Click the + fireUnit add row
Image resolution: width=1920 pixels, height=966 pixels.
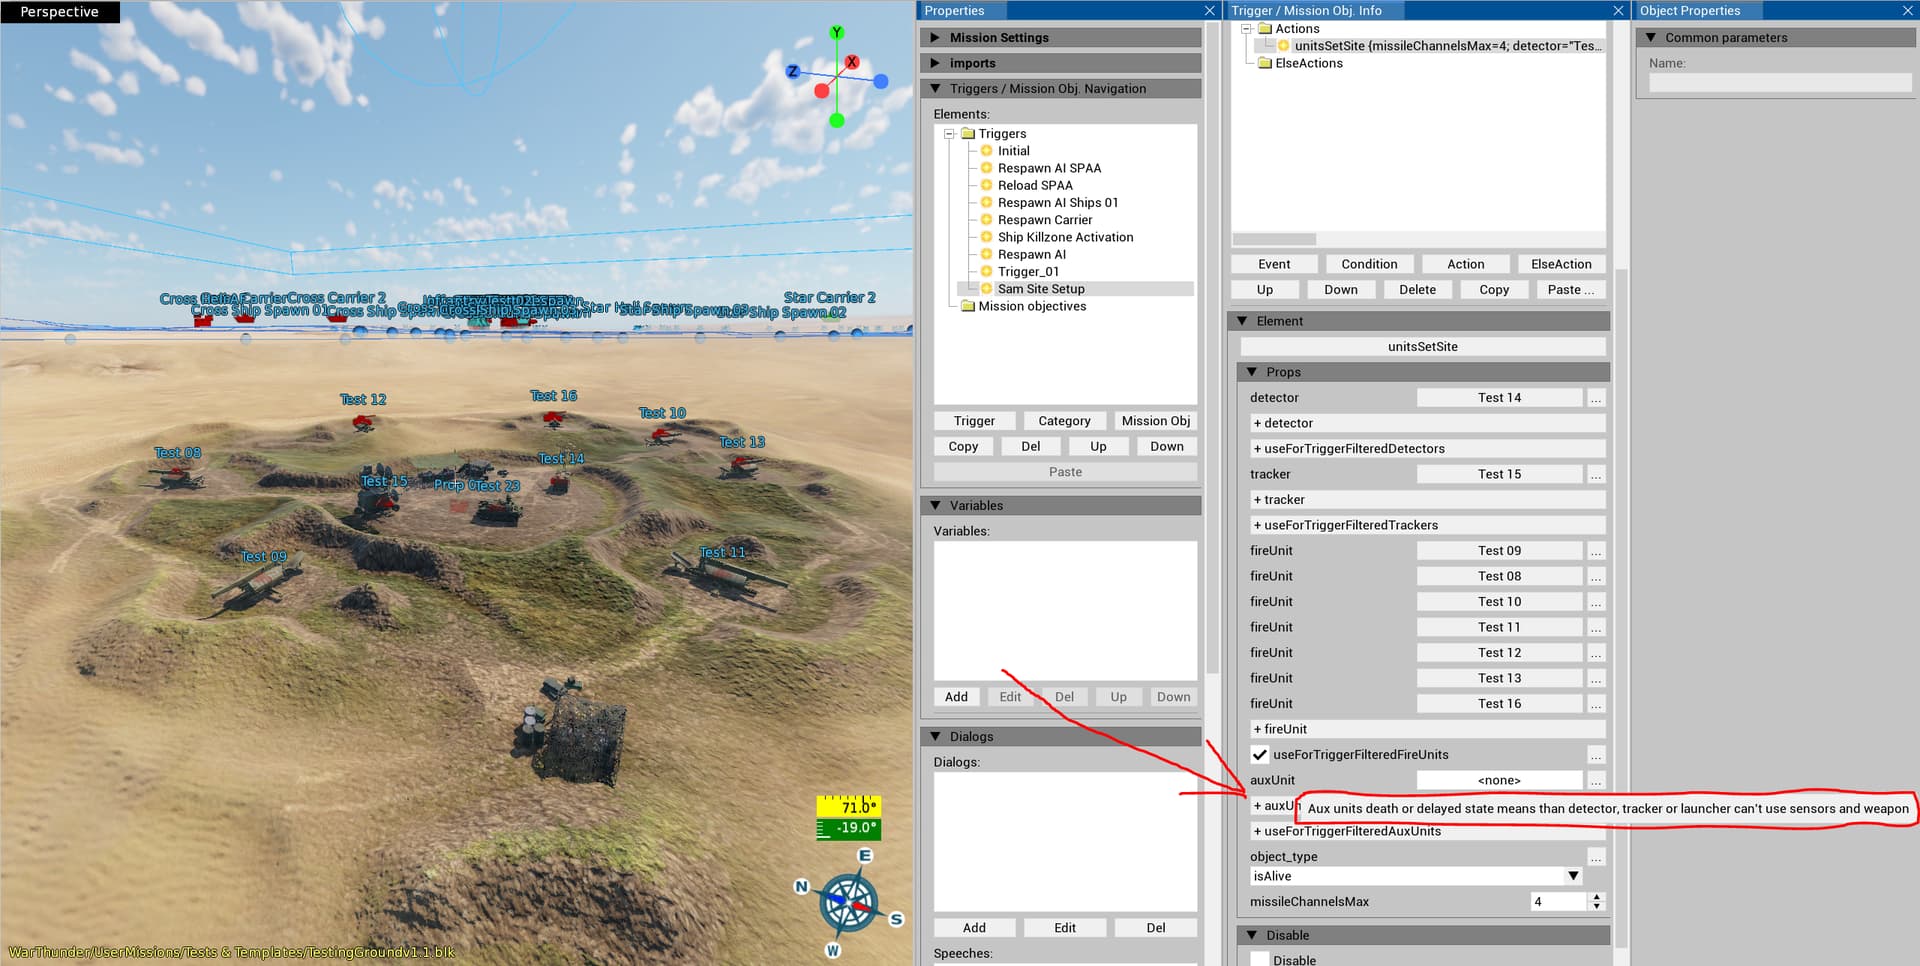[x=1427, y=730]
